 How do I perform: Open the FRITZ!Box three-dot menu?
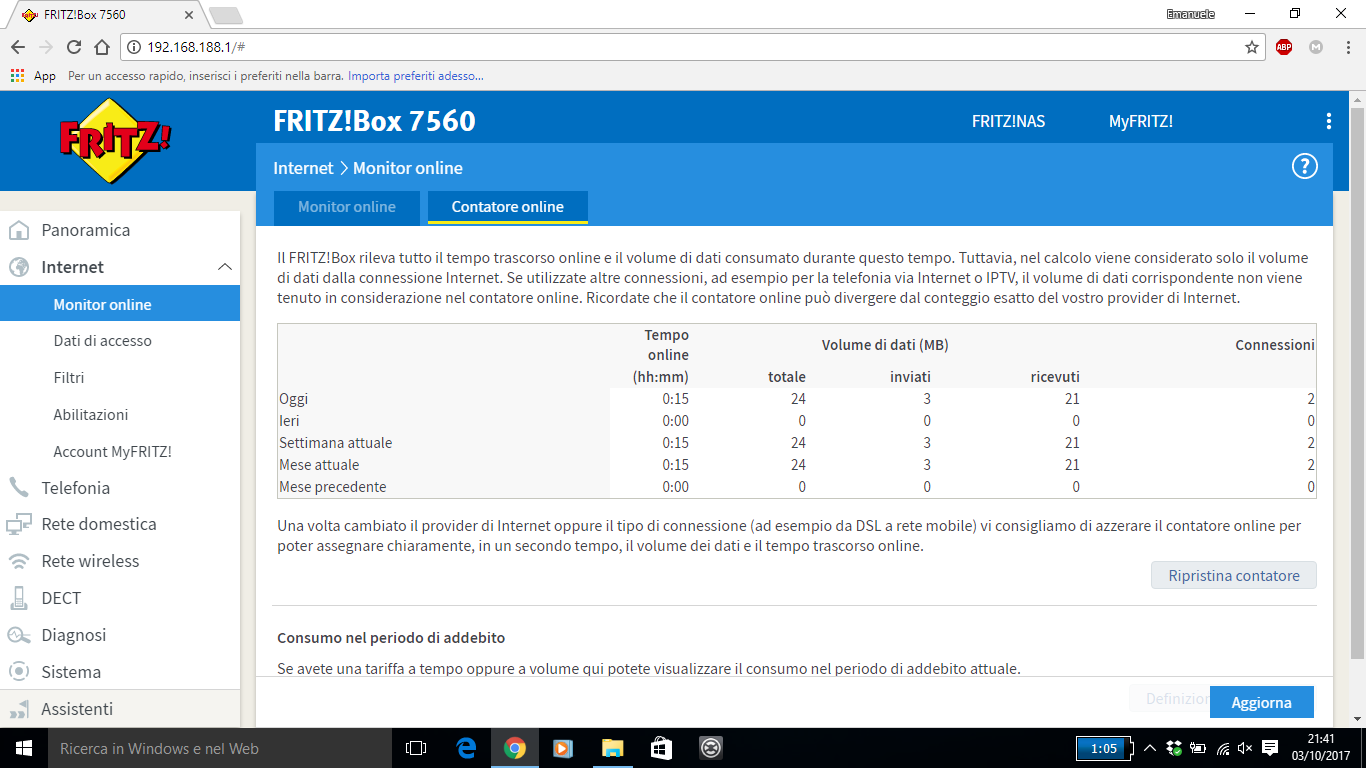pos(1329,121)
